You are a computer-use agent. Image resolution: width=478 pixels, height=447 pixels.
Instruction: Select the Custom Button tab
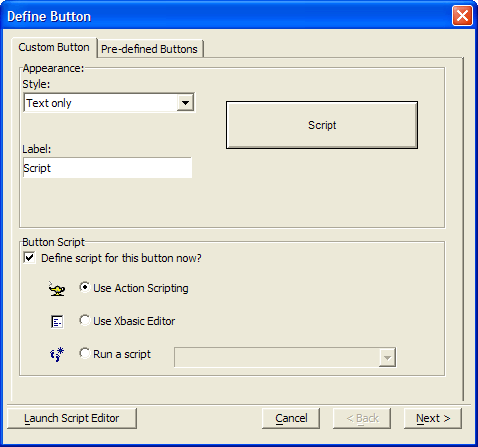[54, 47]
